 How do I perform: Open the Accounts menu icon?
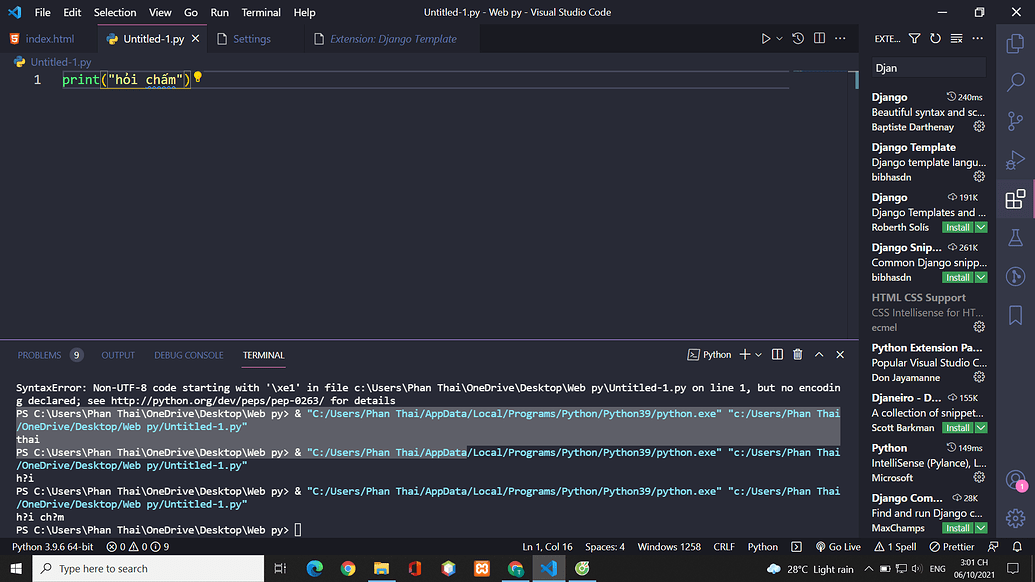click(x=1015, y=480)
